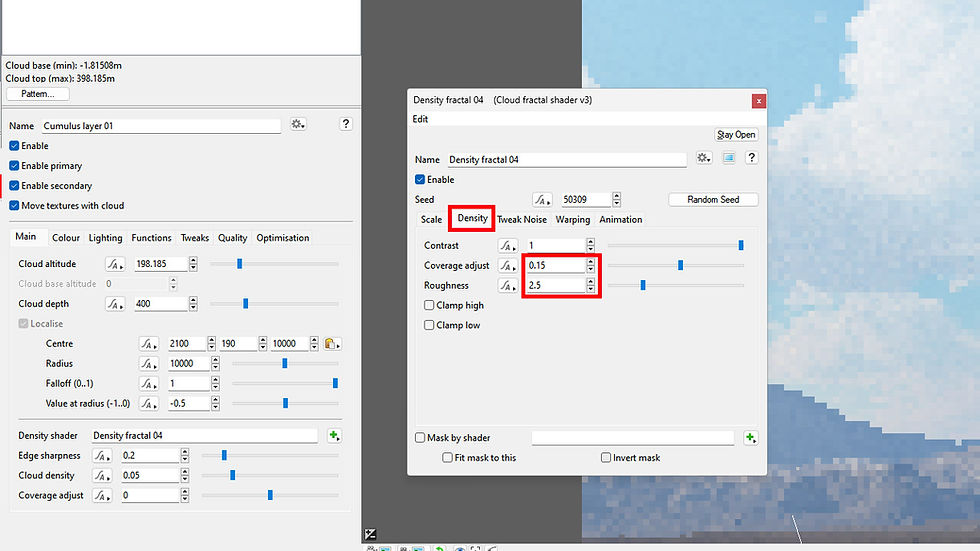Open Edit menu in Density fractal dialog
Viewport: 980px width, 551px height.
click(x=420, y=119)
